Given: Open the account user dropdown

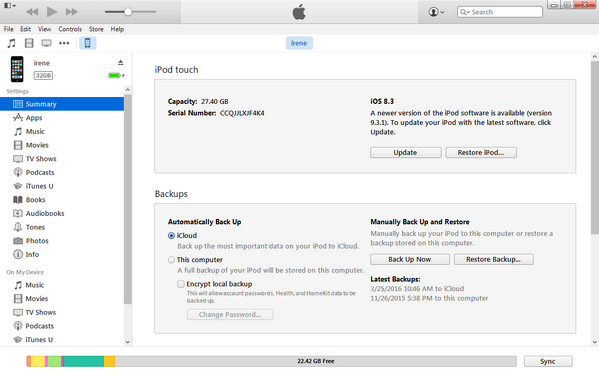Looking at the screenshot, I should pos(436,12).
